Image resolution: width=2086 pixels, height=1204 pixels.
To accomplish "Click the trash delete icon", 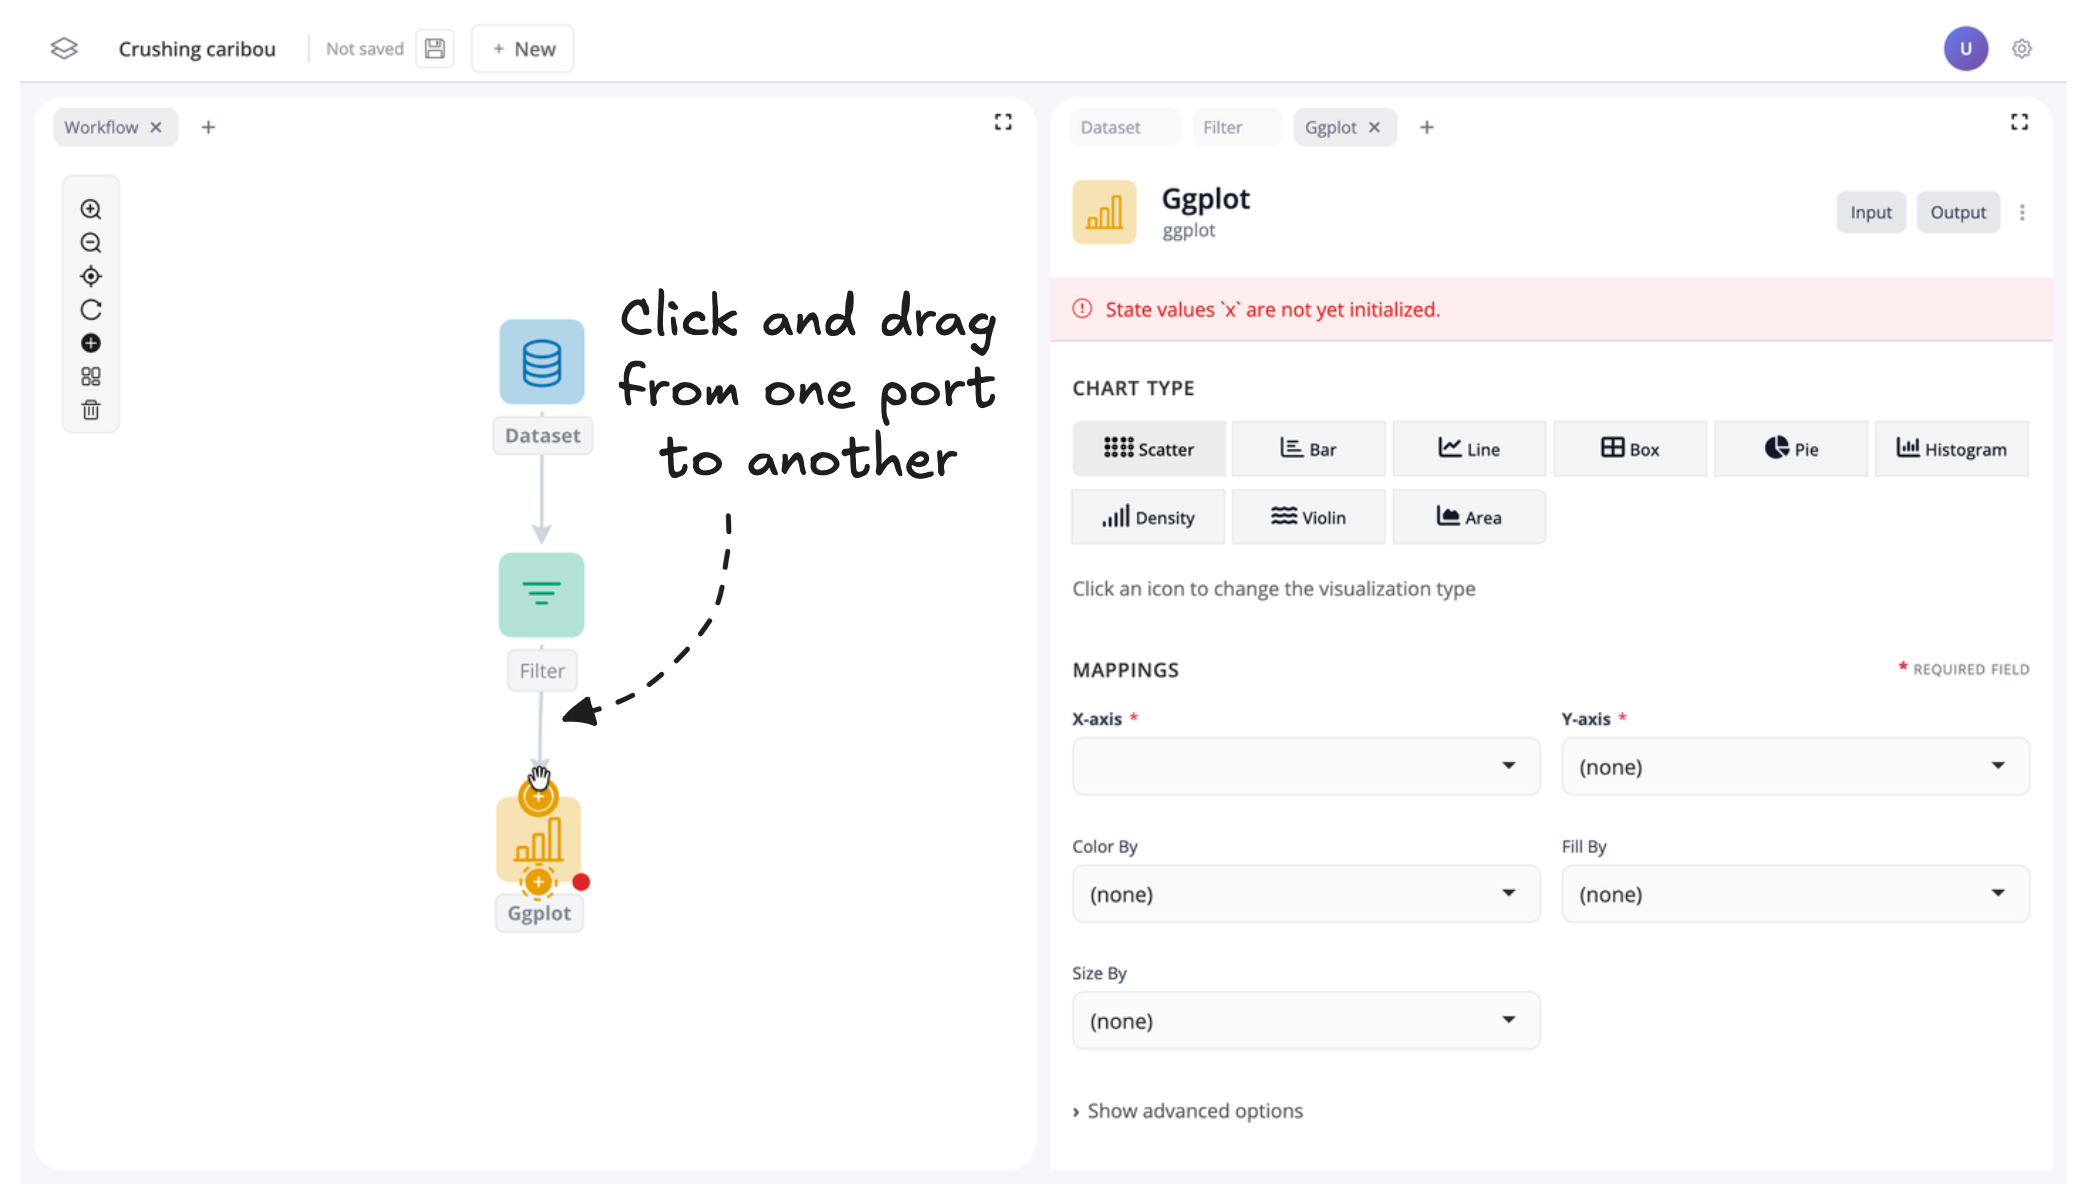I will (91, 410).
